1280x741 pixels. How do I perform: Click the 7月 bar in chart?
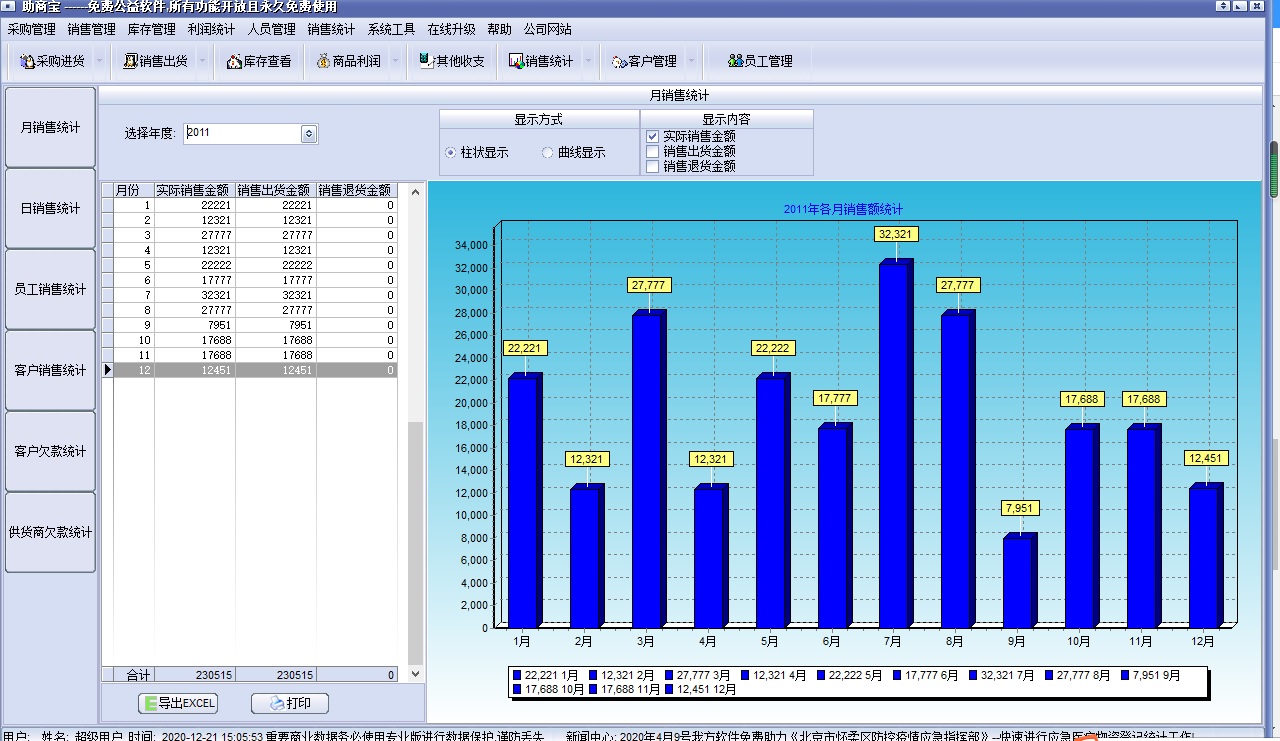(x=896, y=443)
